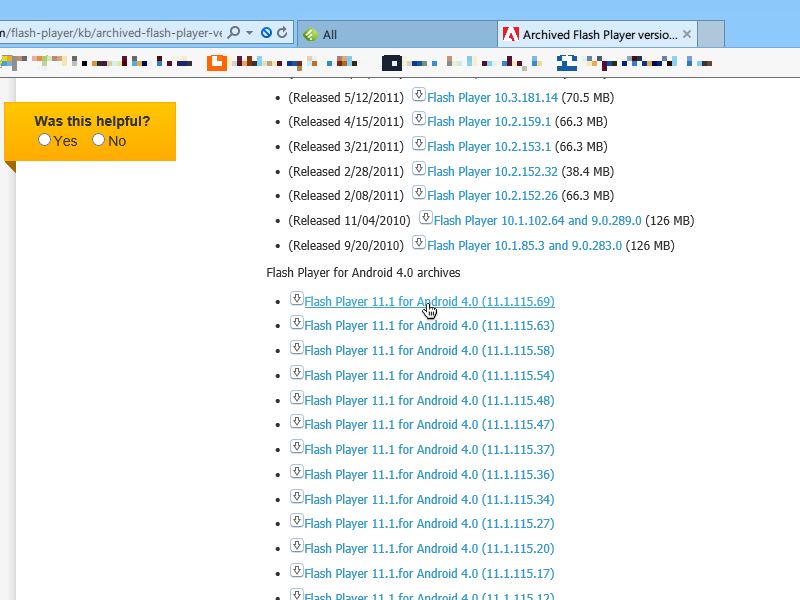Click download icon beside Flash Player 10.2.152.32

(419, 168)
